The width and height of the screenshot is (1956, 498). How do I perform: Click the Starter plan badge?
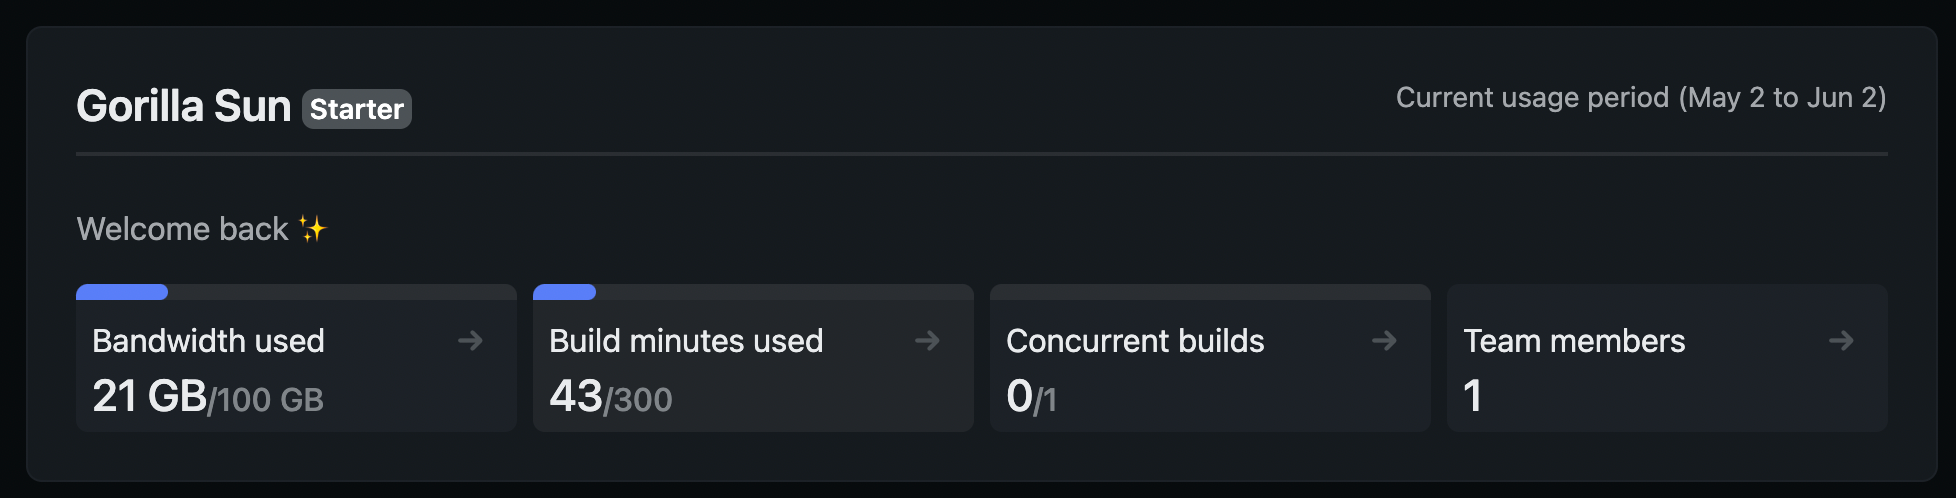pyautogui.click(x=357, y=109)
